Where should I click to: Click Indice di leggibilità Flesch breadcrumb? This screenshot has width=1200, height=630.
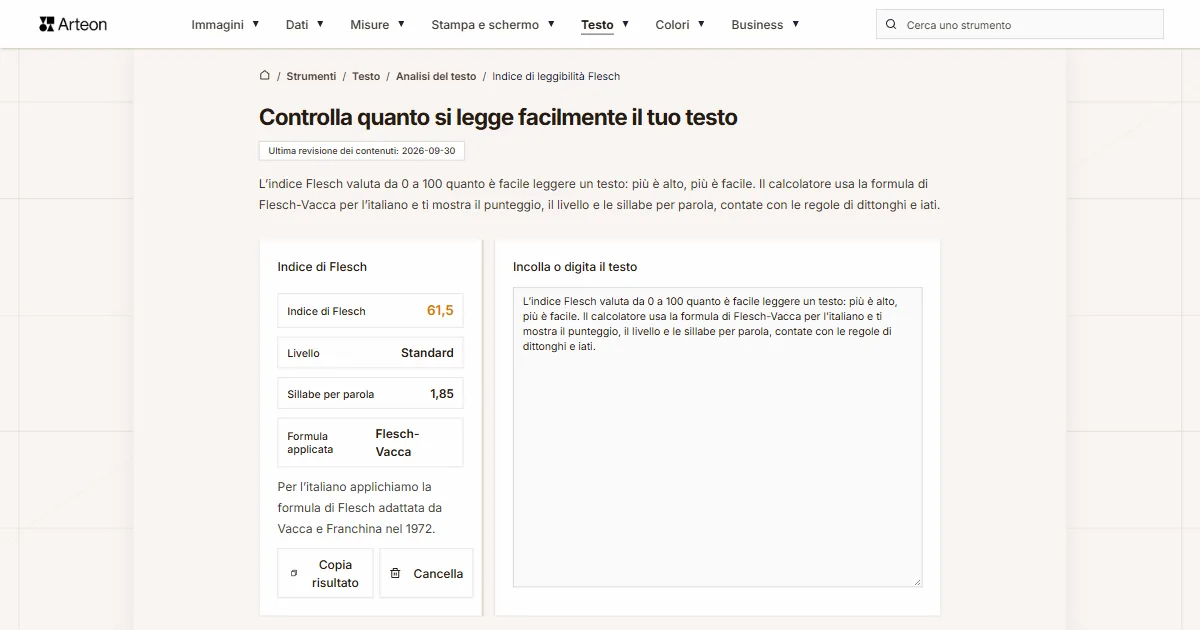pyautogui.click(x=556, y=76)
